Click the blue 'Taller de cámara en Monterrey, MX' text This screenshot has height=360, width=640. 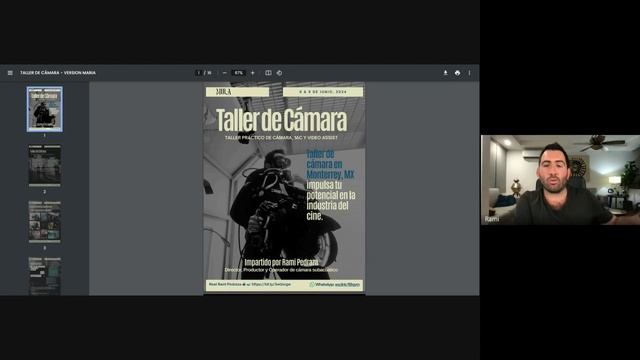coord(330,164)
